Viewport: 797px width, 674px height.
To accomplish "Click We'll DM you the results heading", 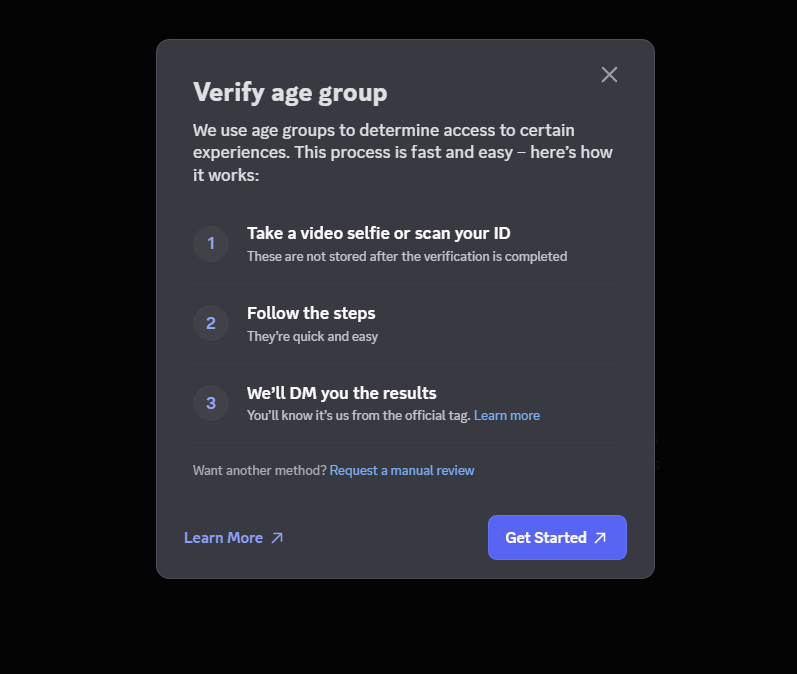I will coord(342,393).
